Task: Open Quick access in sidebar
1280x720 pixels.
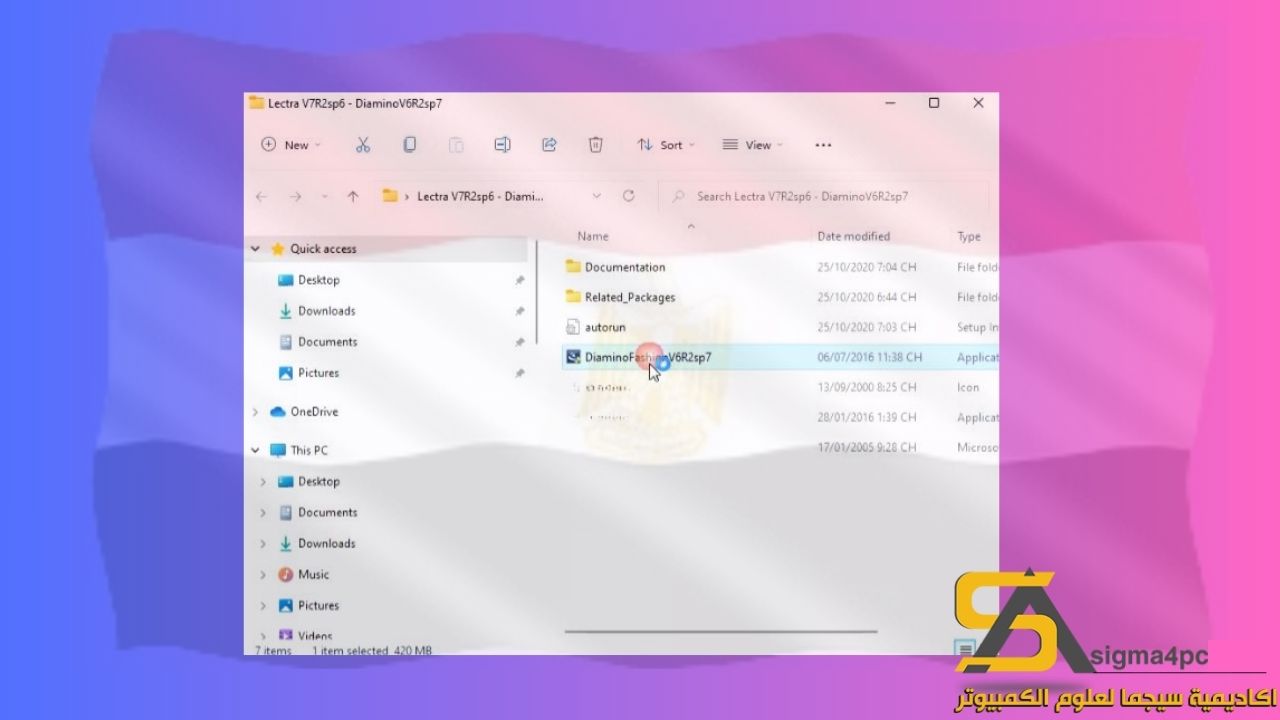Action: click(323, 249)
